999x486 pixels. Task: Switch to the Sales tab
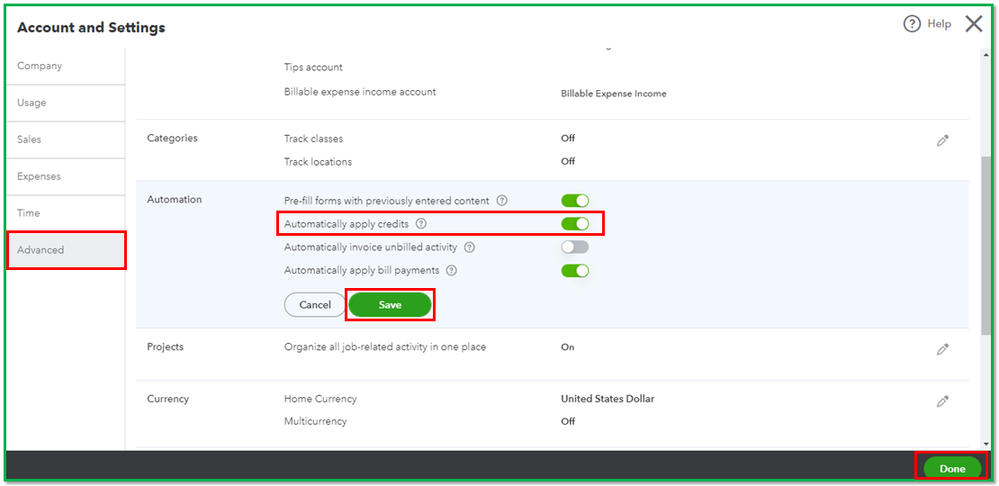(30, 140)
